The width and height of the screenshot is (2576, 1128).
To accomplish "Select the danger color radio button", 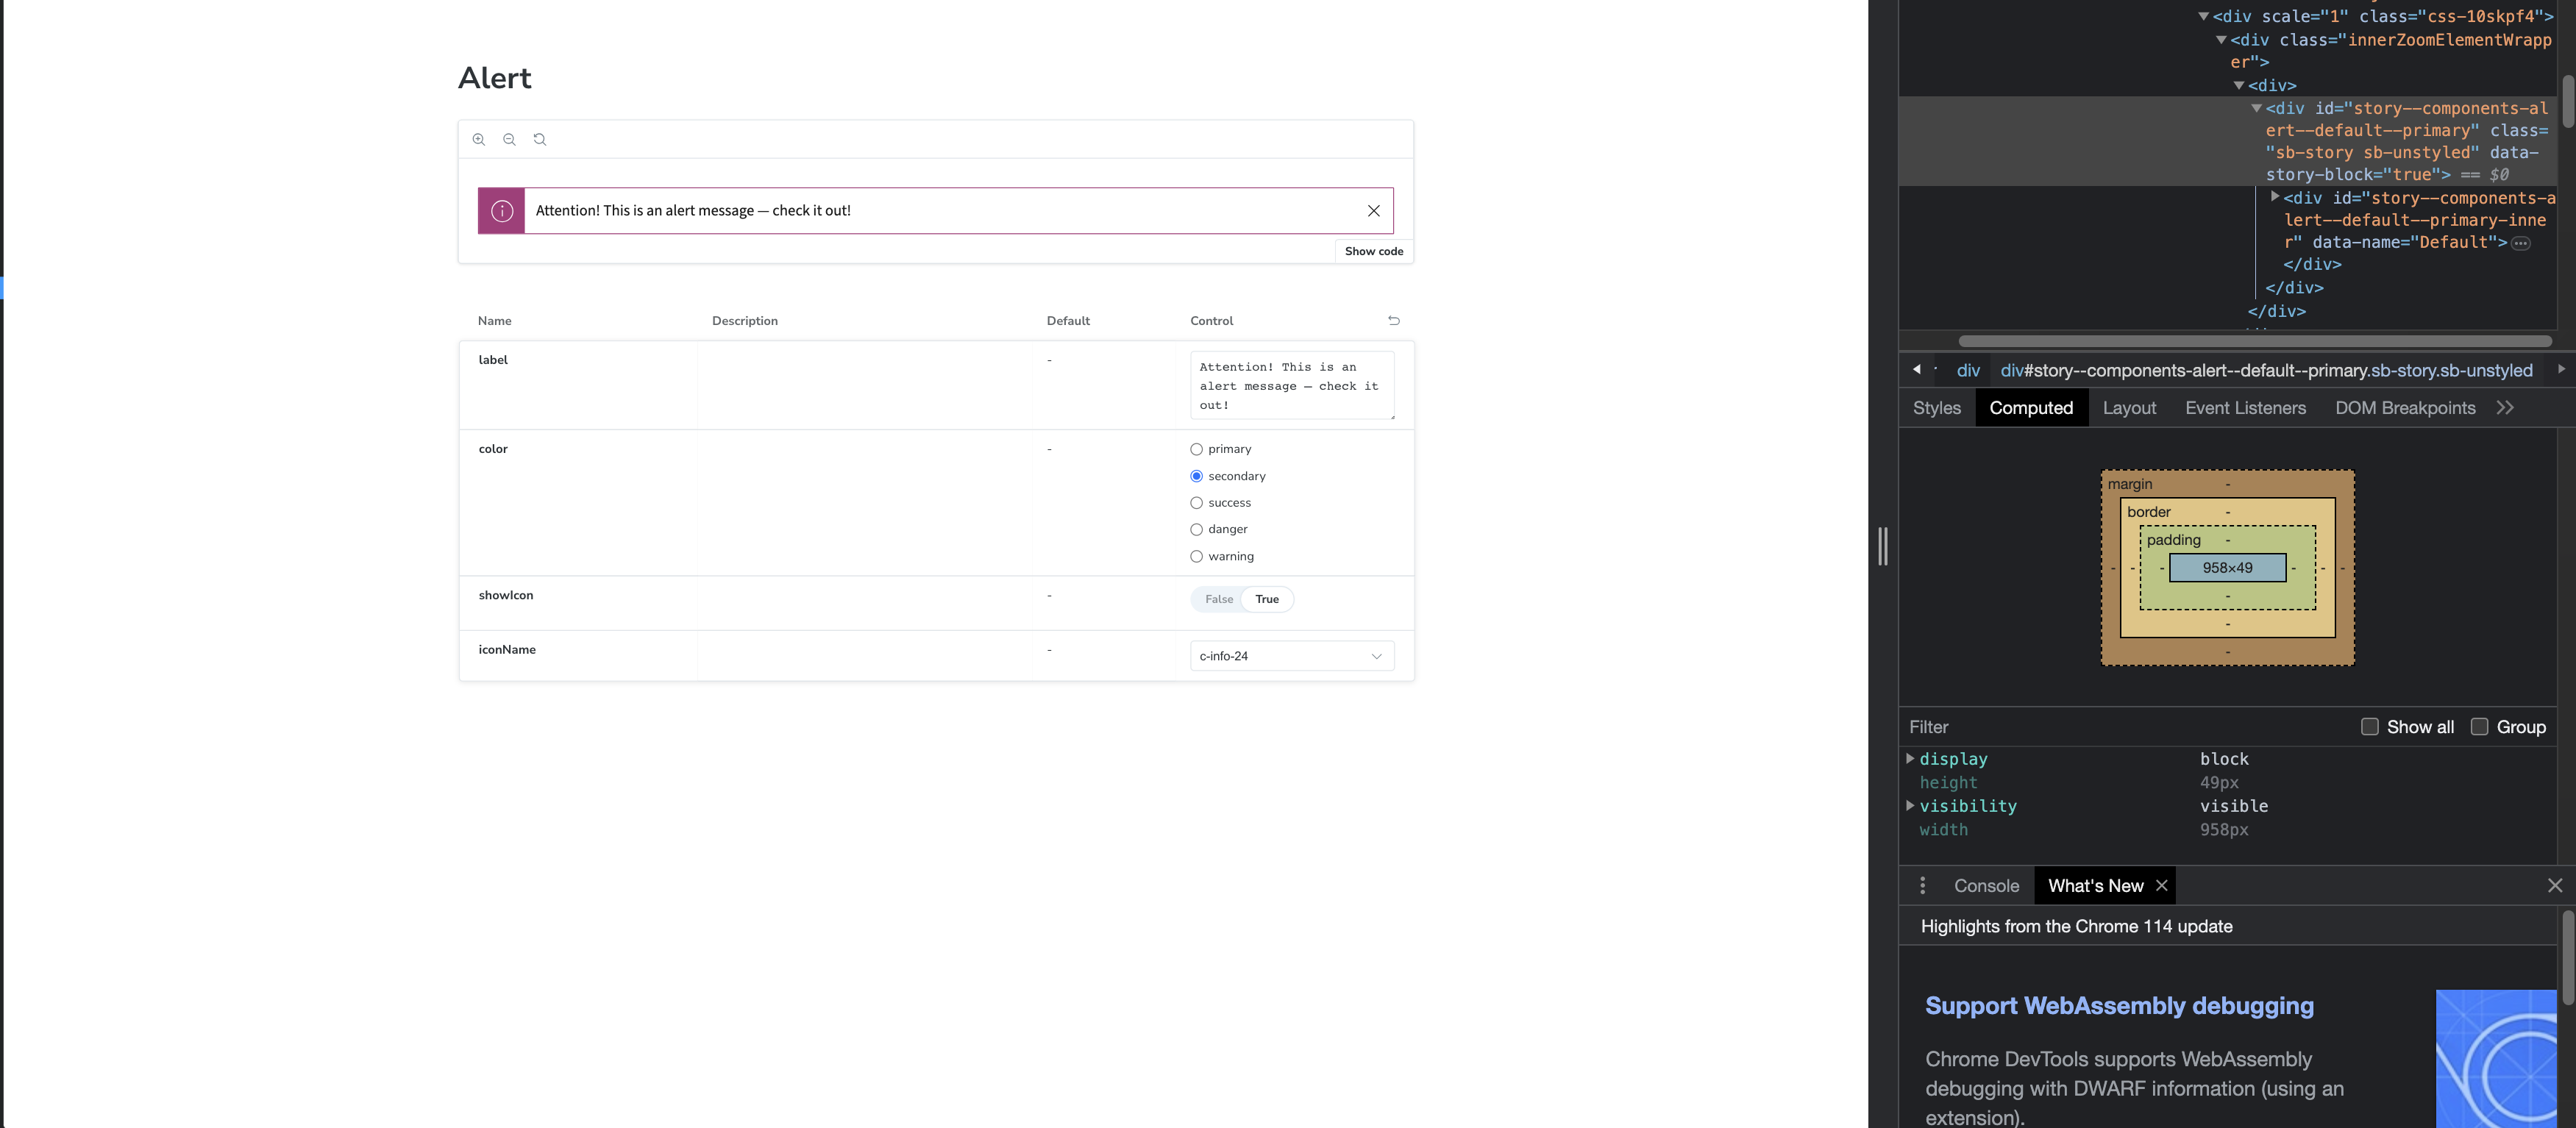I will (1196, 529).
